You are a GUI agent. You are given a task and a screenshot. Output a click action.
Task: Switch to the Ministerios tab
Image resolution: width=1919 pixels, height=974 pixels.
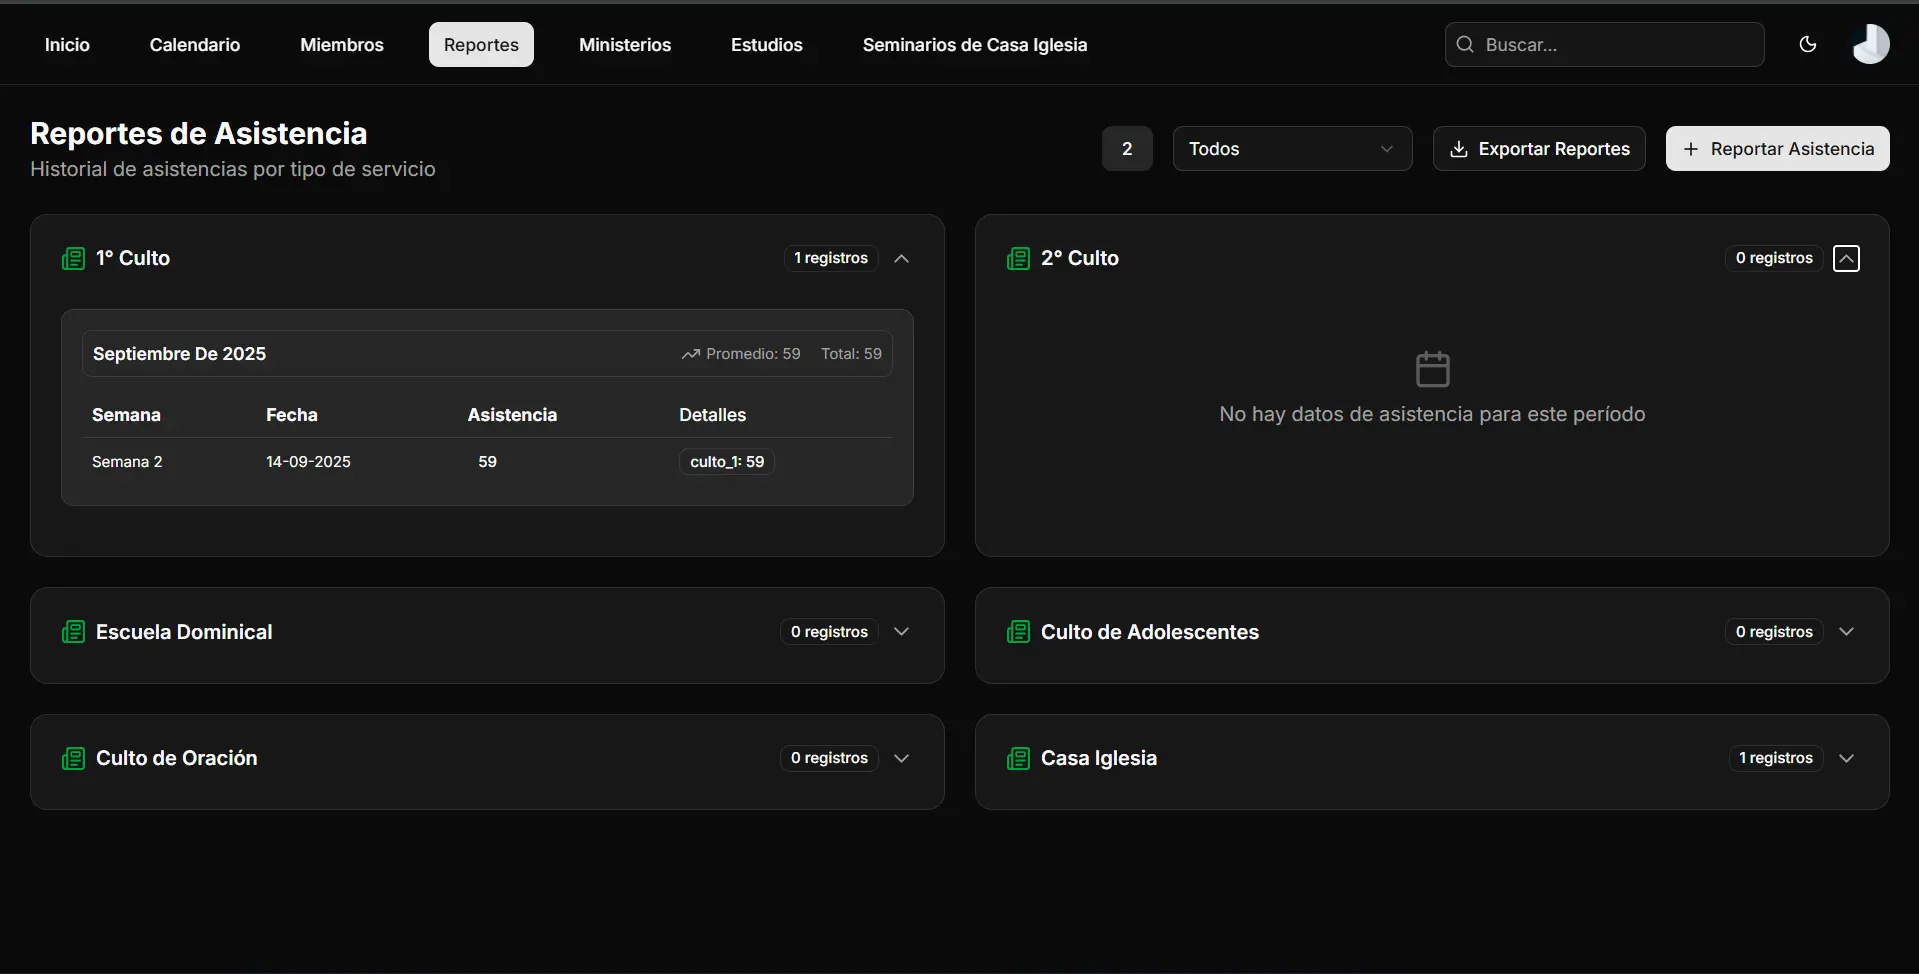(x=625, y=44)
